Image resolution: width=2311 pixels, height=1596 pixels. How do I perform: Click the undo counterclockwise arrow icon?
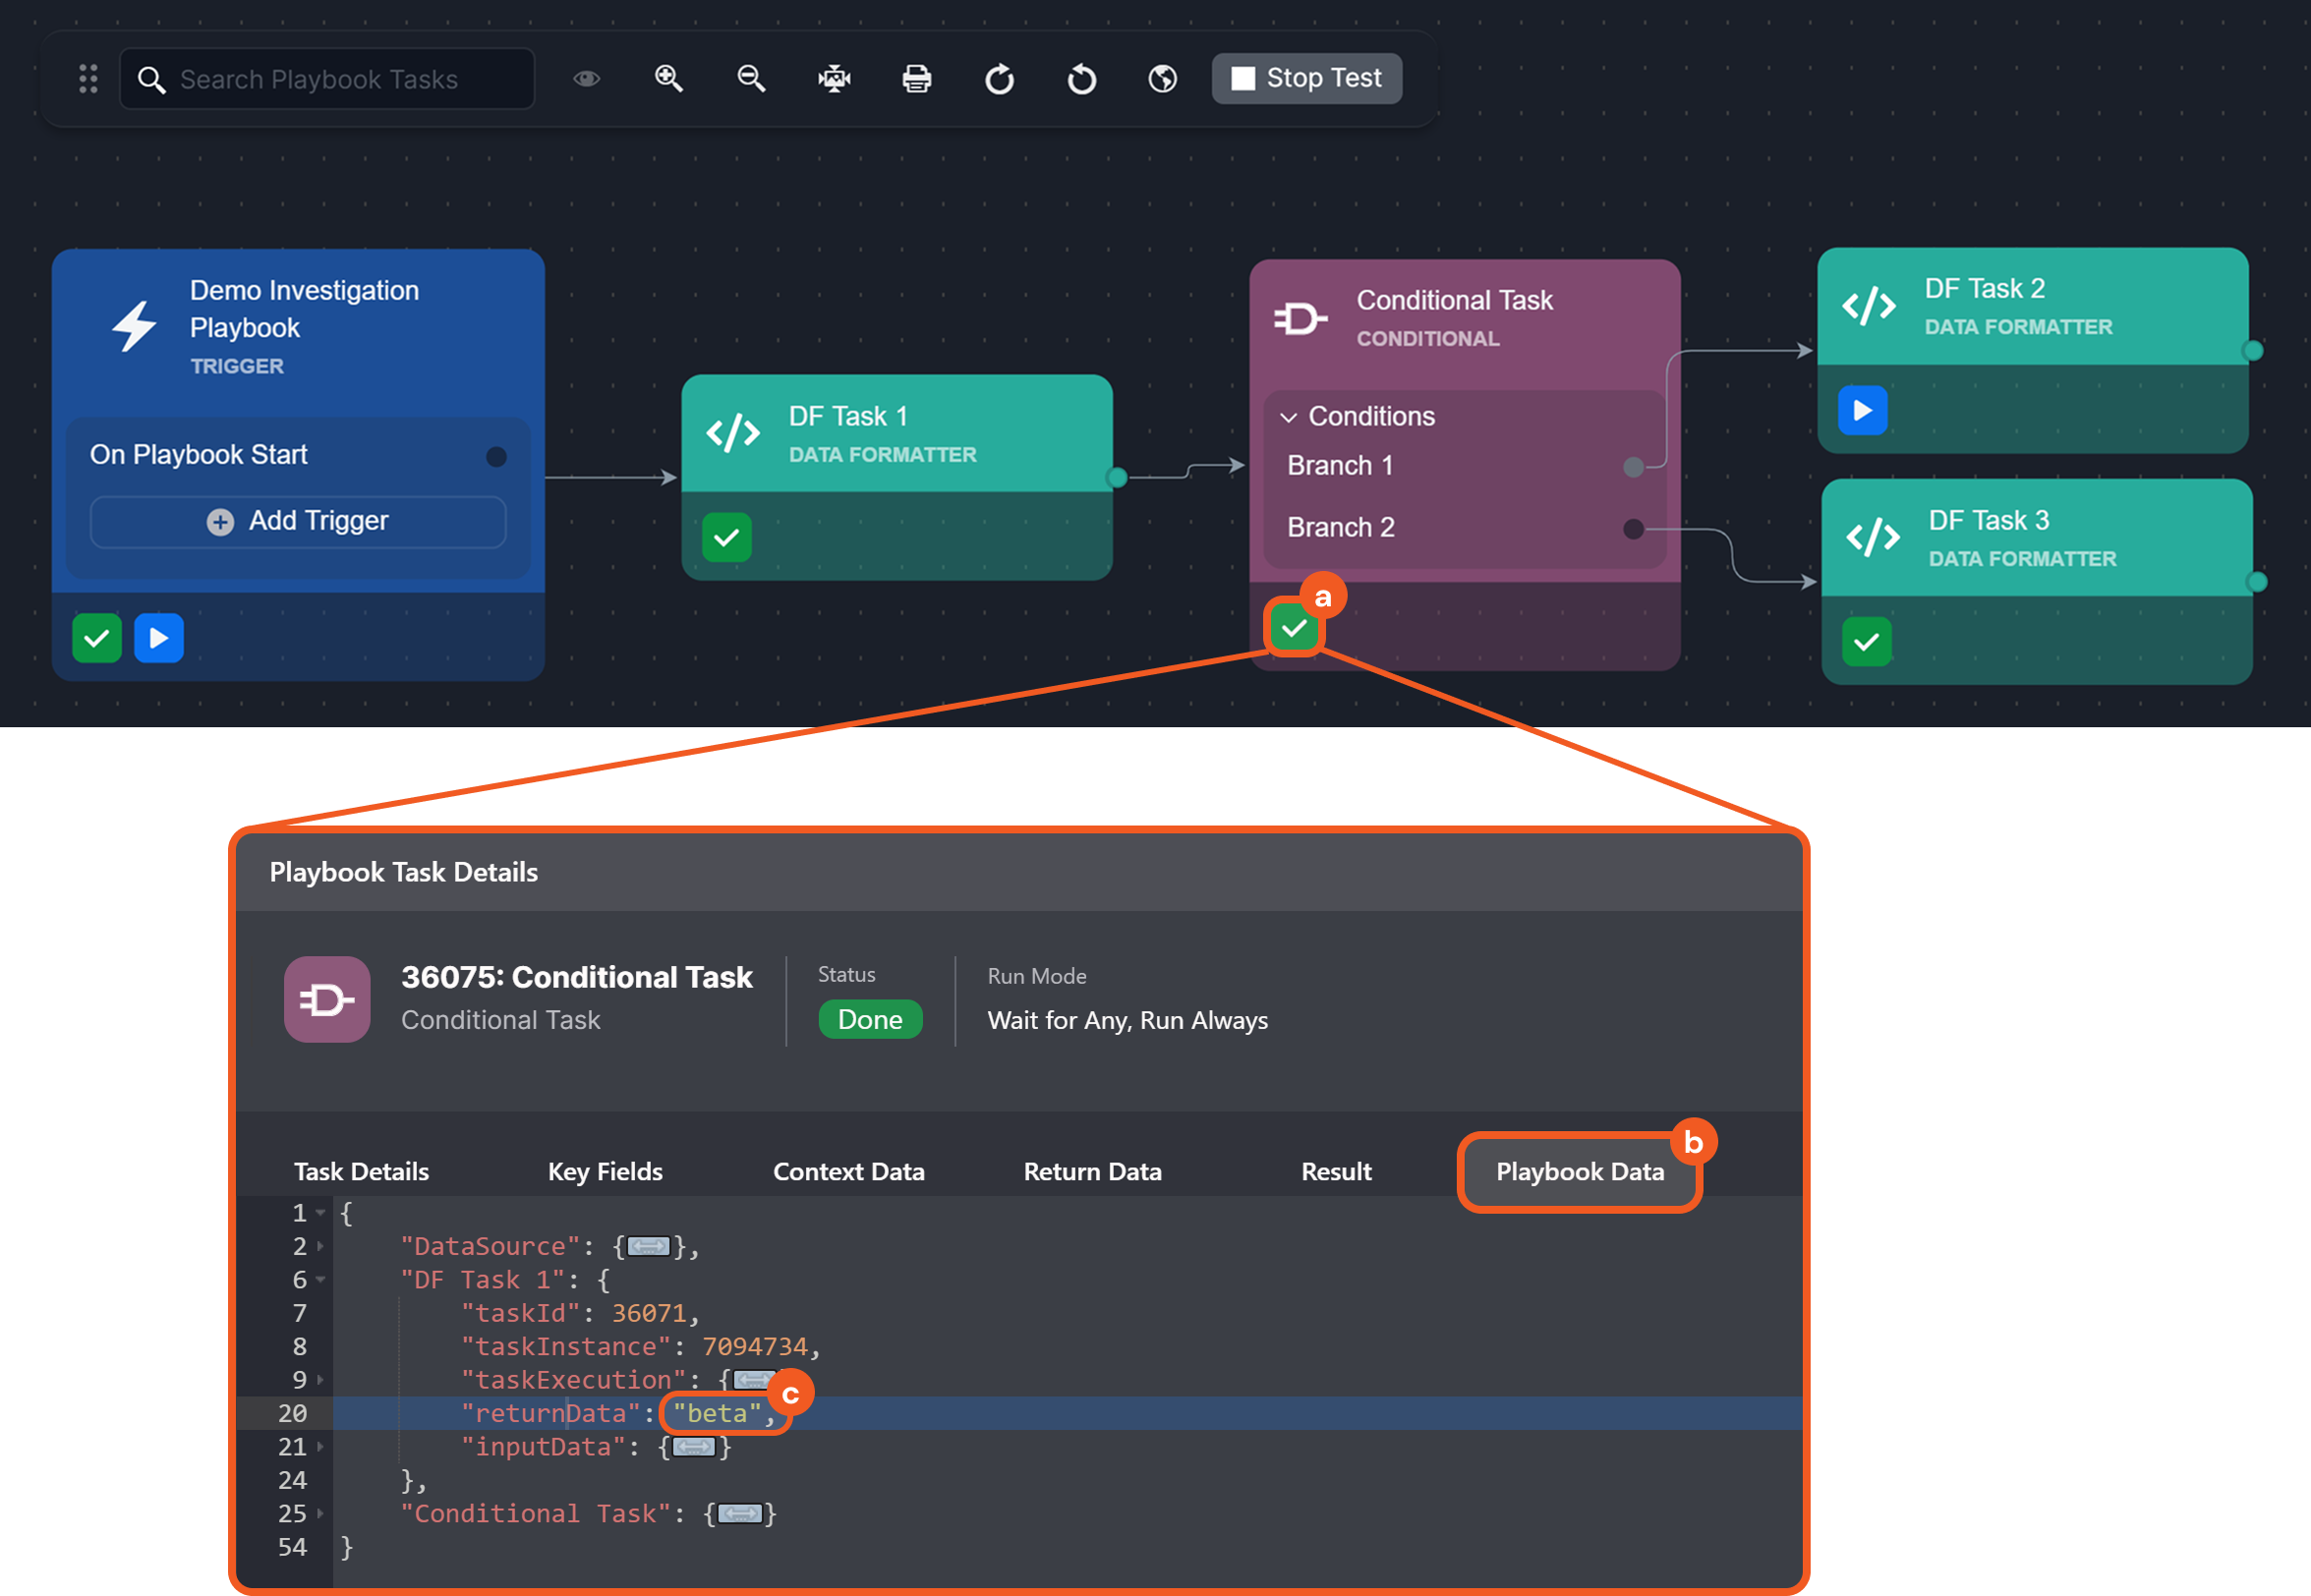[1081, 78]
